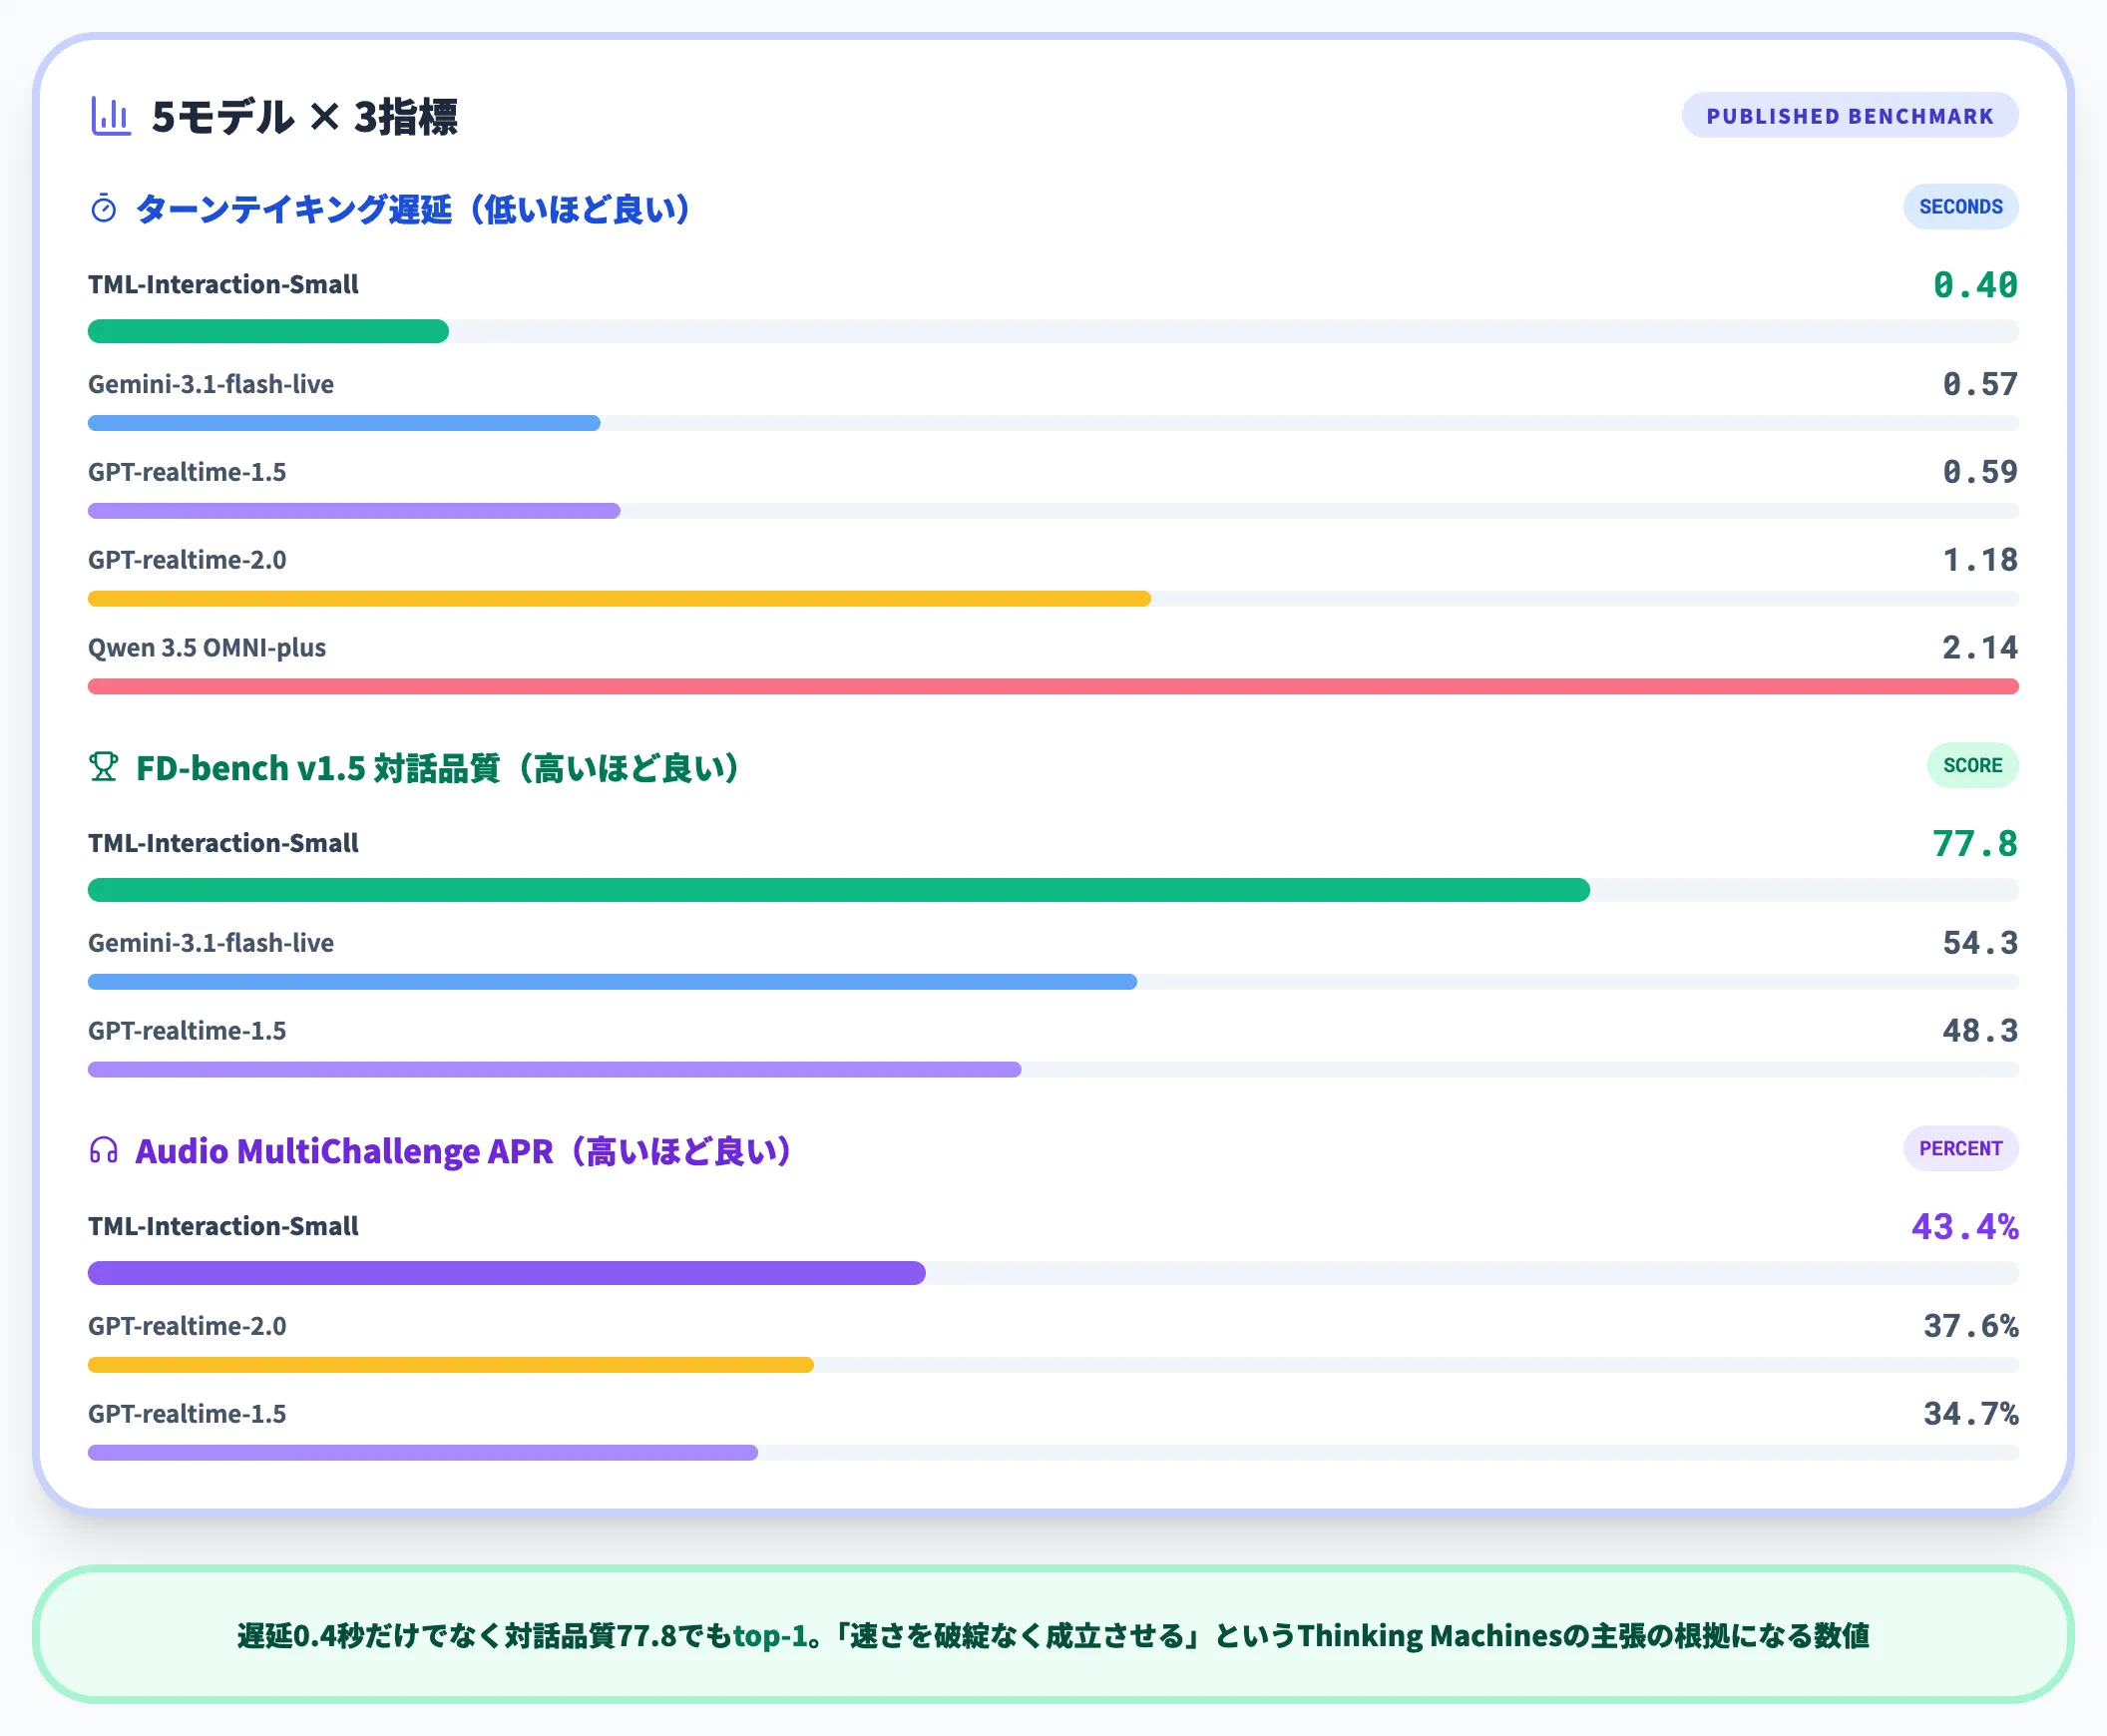This screenshot has width=2107, height=1736.
Task: Click the stopwatch icon before ターンテイキング遅延
Action: pyautogui.click(x=104, y=208)
